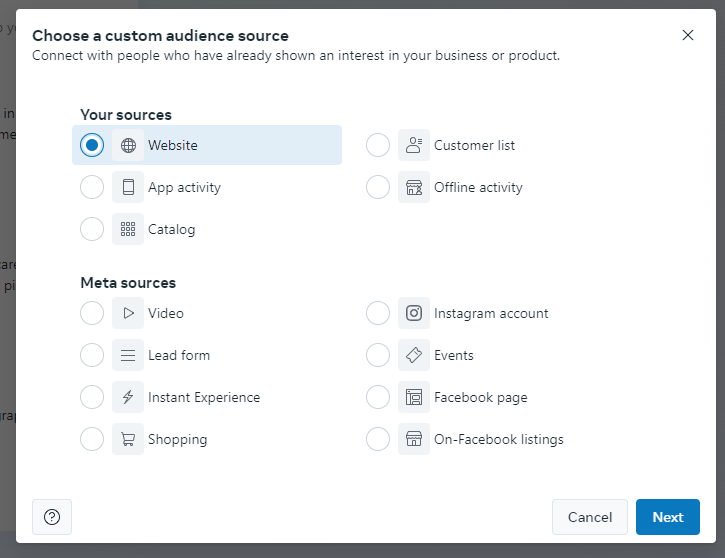Click the phone icon for App activity

pos(128,187)
